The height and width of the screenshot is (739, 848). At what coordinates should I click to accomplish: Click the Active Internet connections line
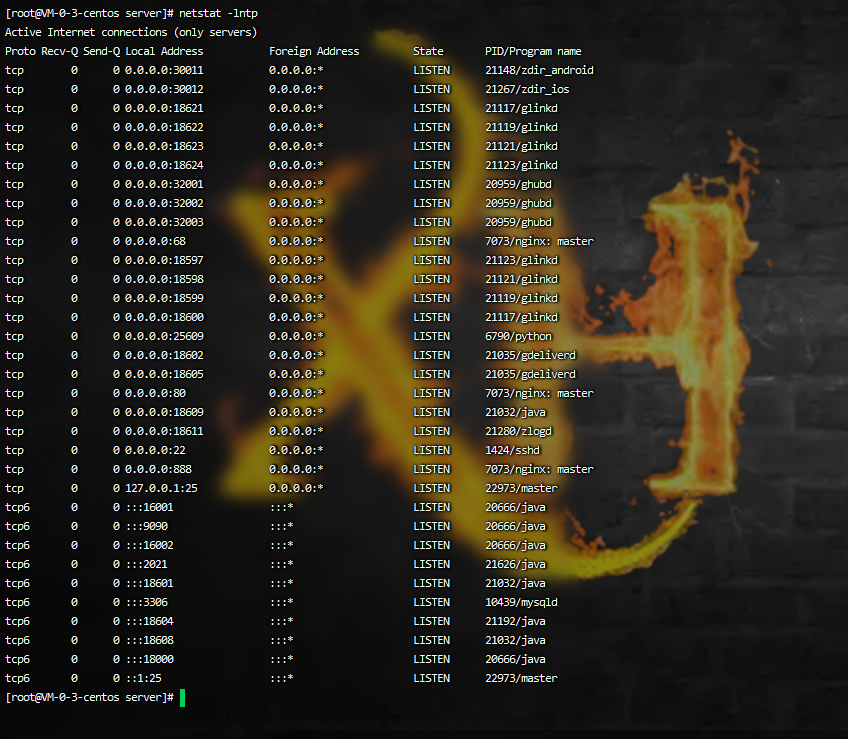point(131,32)
